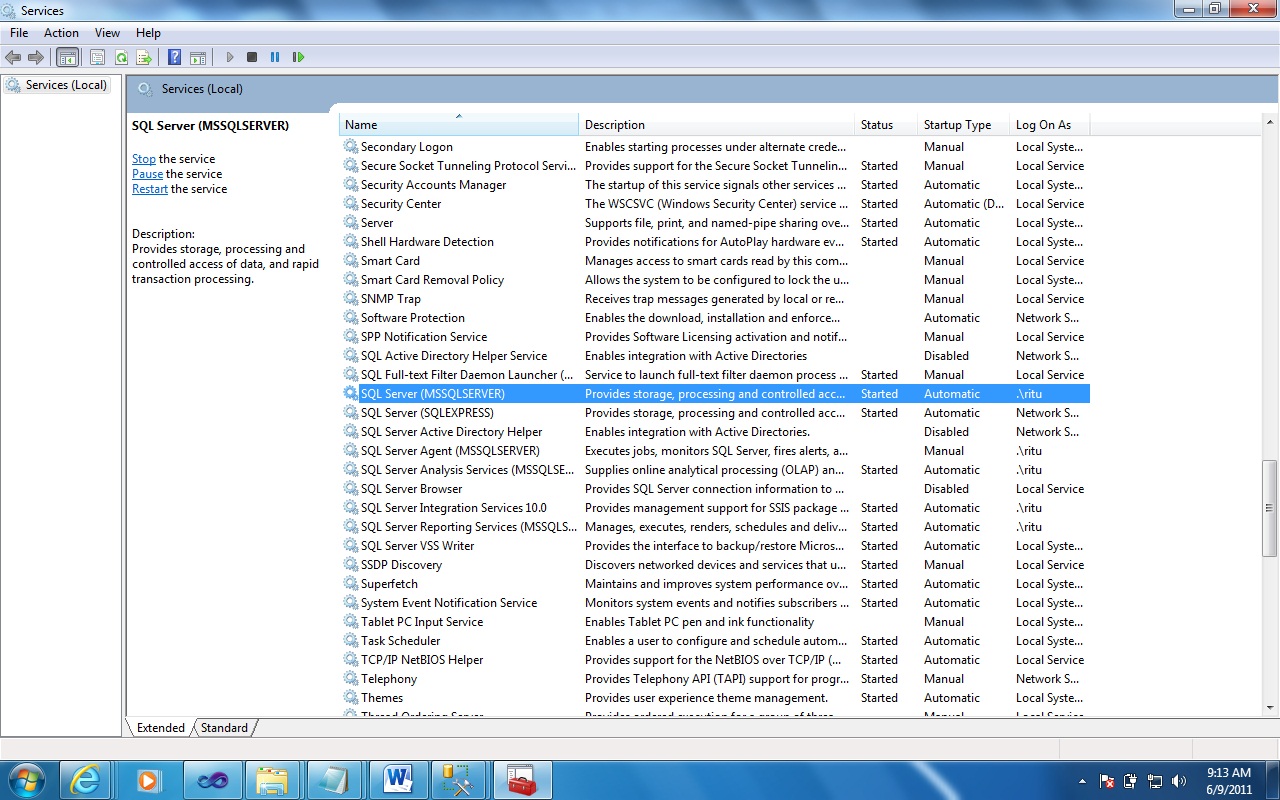Click the Forward arrow toolbar icon

(x=36, y=57)
